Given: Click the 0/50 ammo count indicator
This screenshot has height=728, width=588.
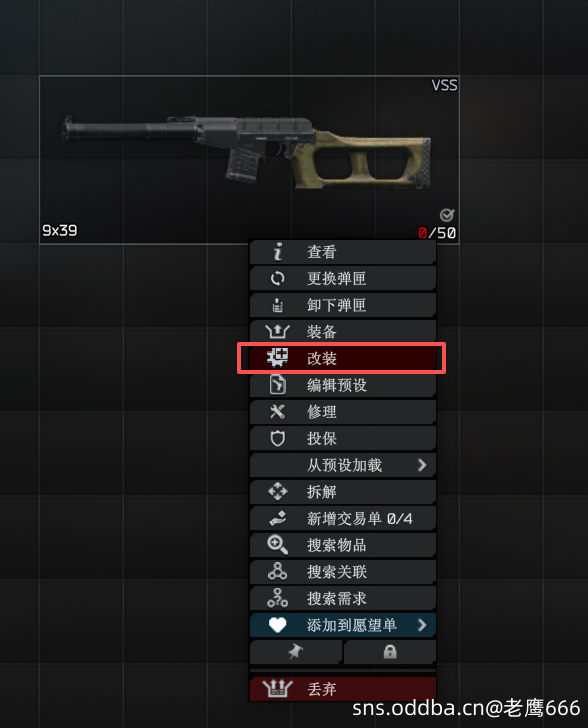Looking at the screenshot, I should point(437,233).
